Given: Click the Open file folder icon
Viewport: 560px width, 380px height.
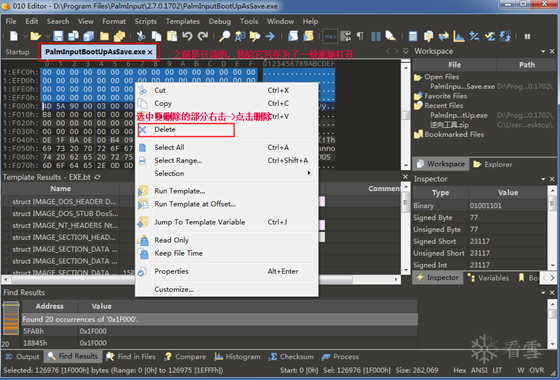Looking at the screenshot, I should pos(35,36).
